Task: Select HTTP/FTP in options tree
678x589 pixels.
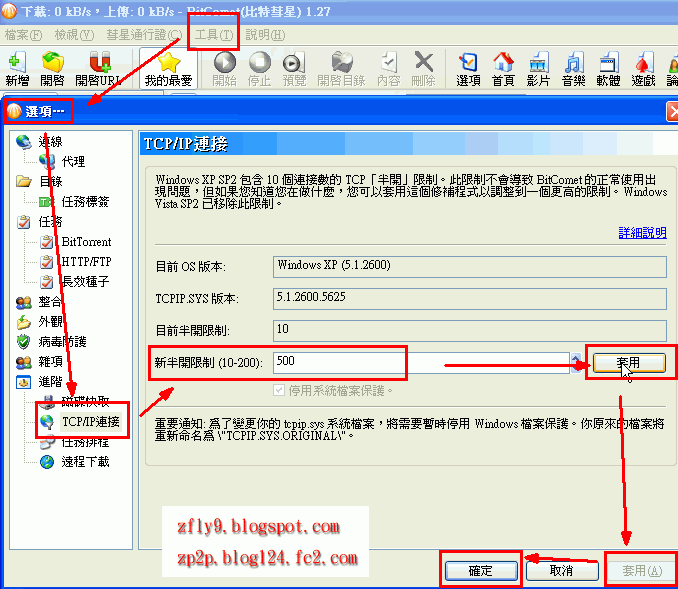Action: pyautogui.click(x=86, y=262)
